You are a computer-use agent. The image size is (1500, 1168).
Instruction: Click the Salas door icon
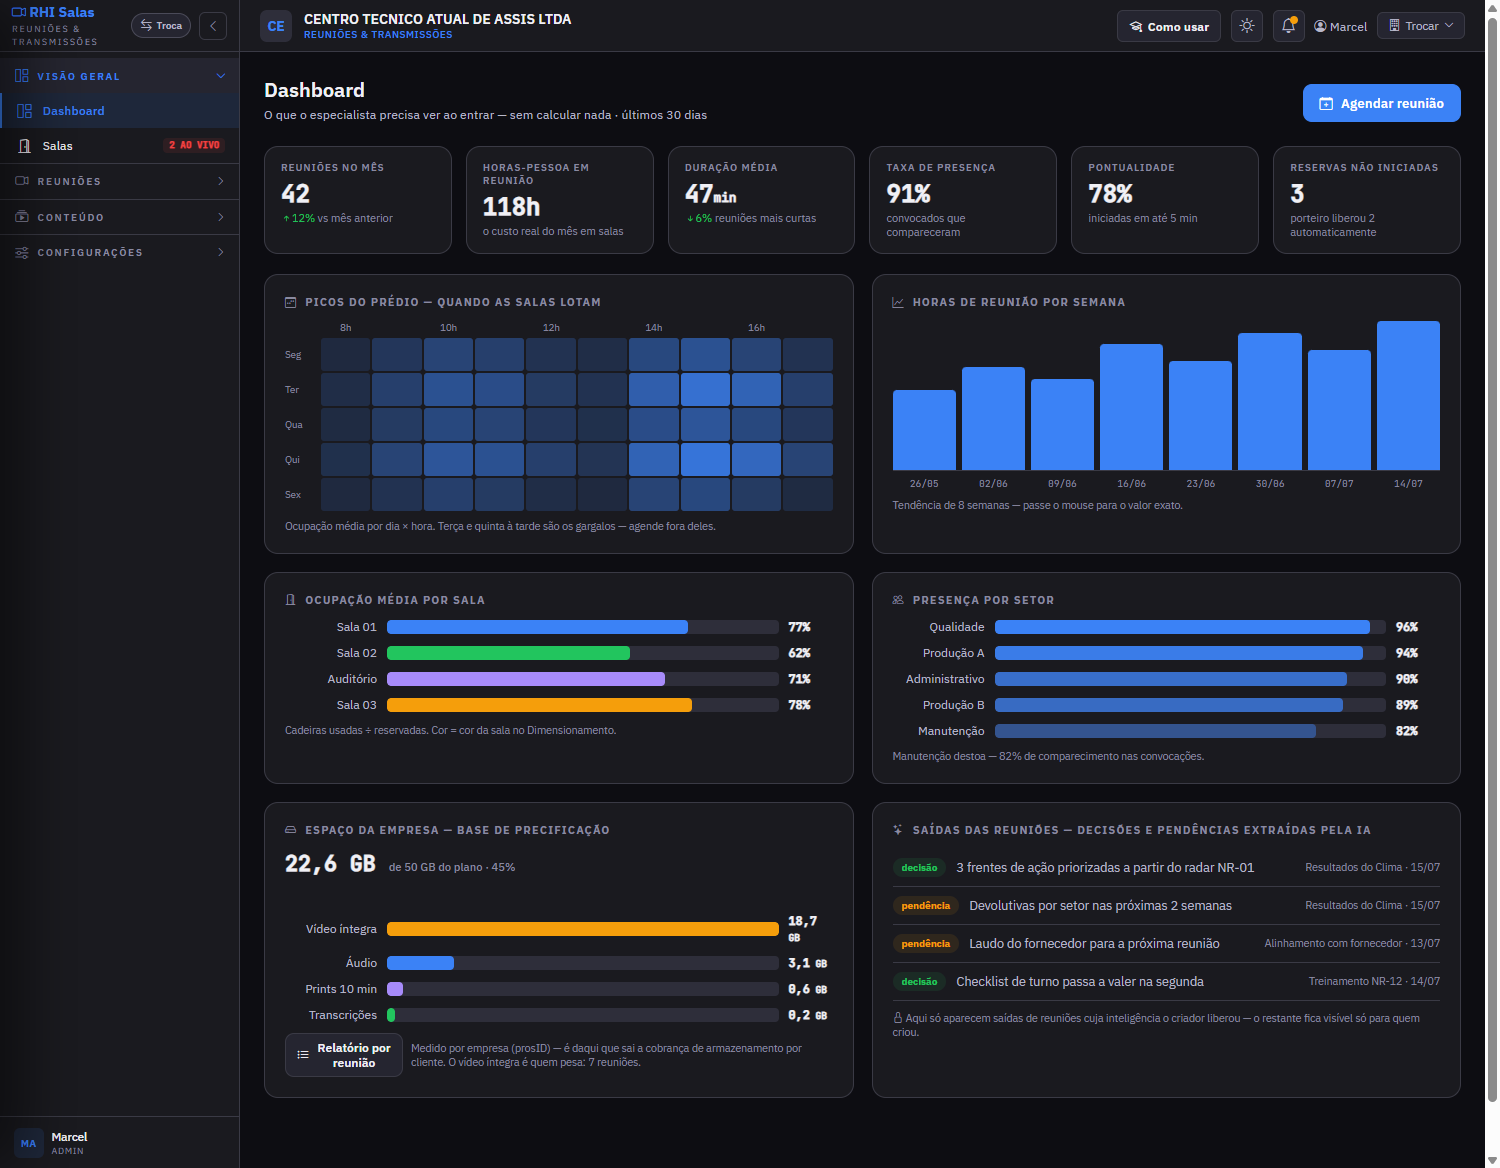[25, 146]
